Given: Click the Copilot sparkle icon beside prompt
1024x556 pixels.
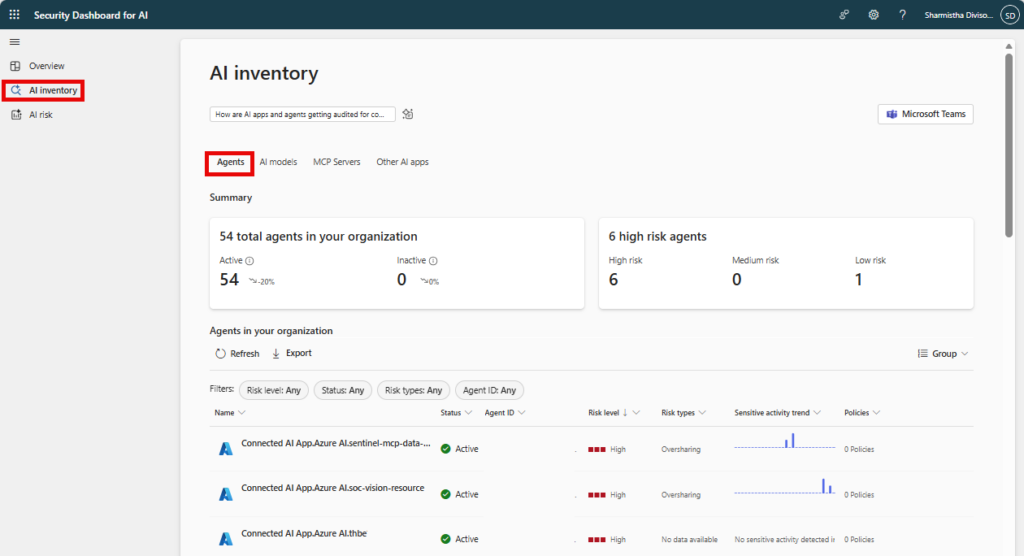Looking at the screenshot, I should click(x=408, y=114).
